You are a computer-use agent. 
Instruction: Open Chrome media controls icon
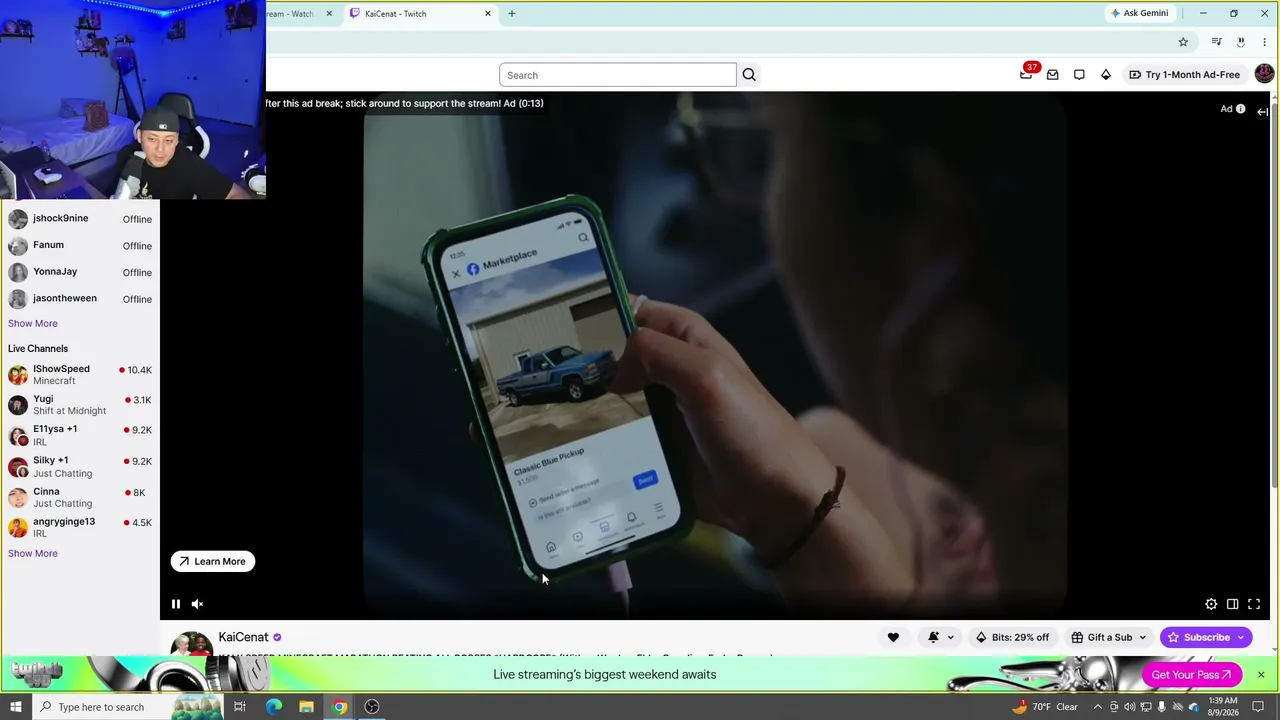(1216, 42)
